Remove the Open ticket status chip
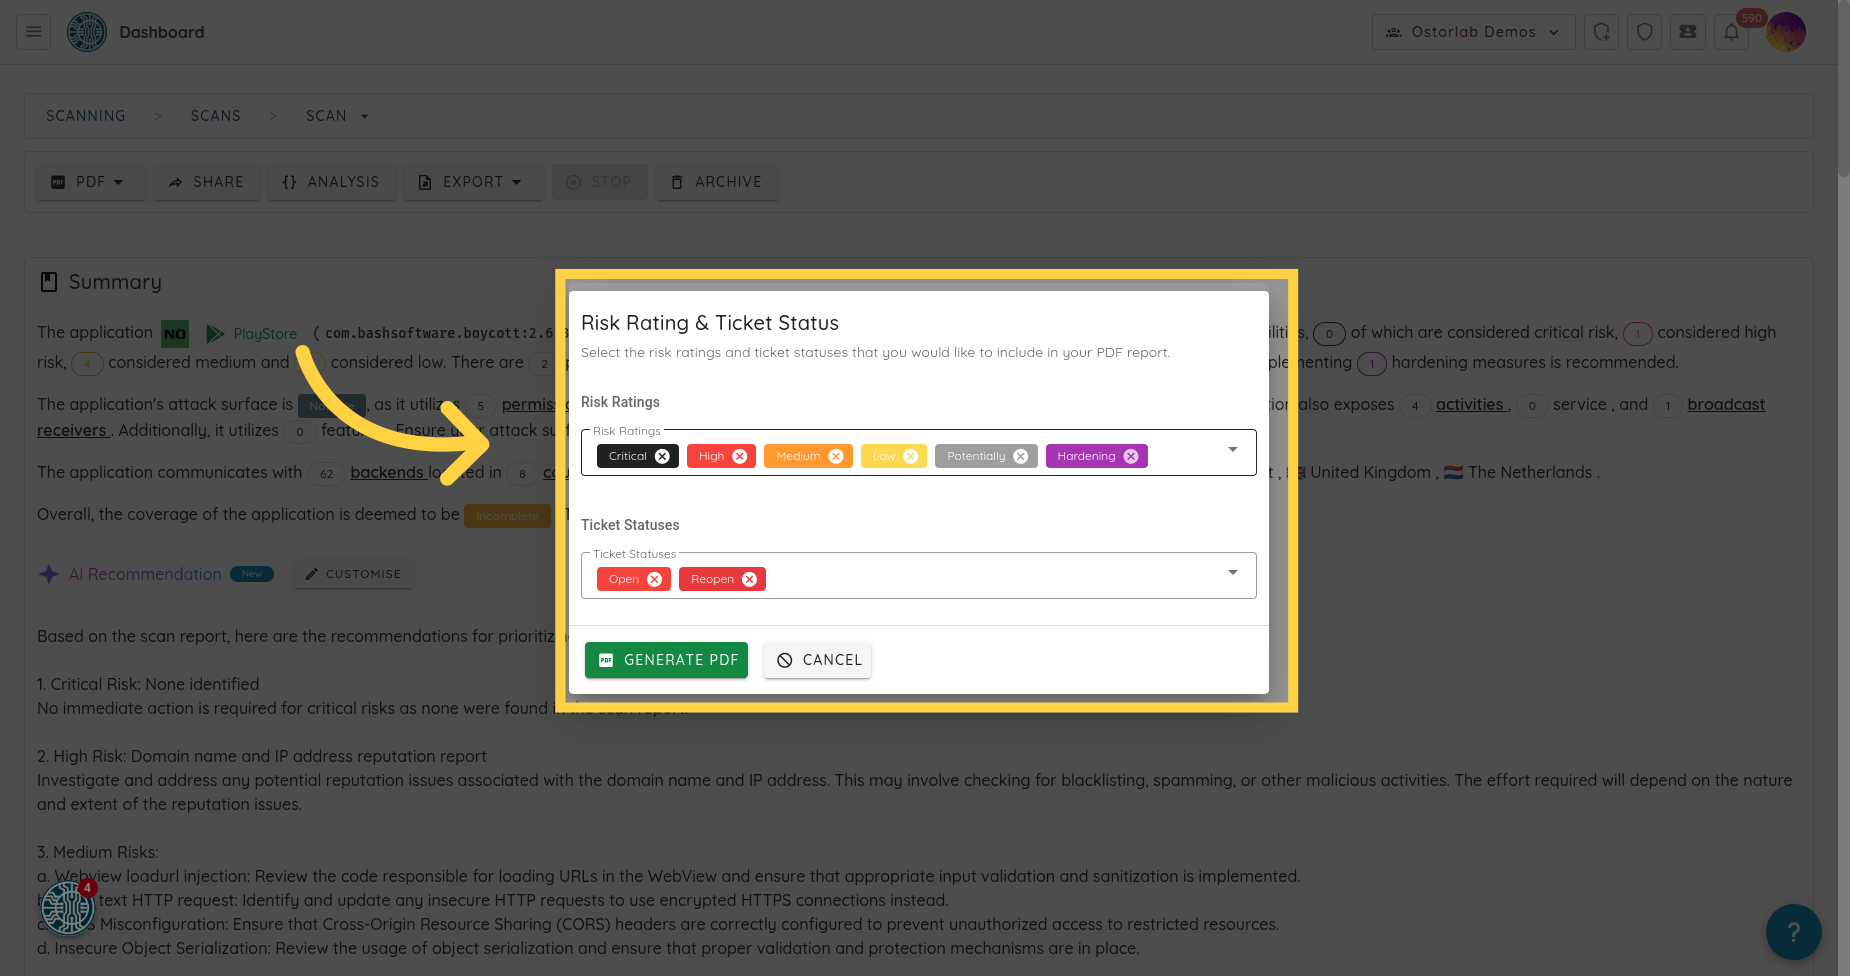Screen dimensions: 1850x976 [x=655, y=579]
